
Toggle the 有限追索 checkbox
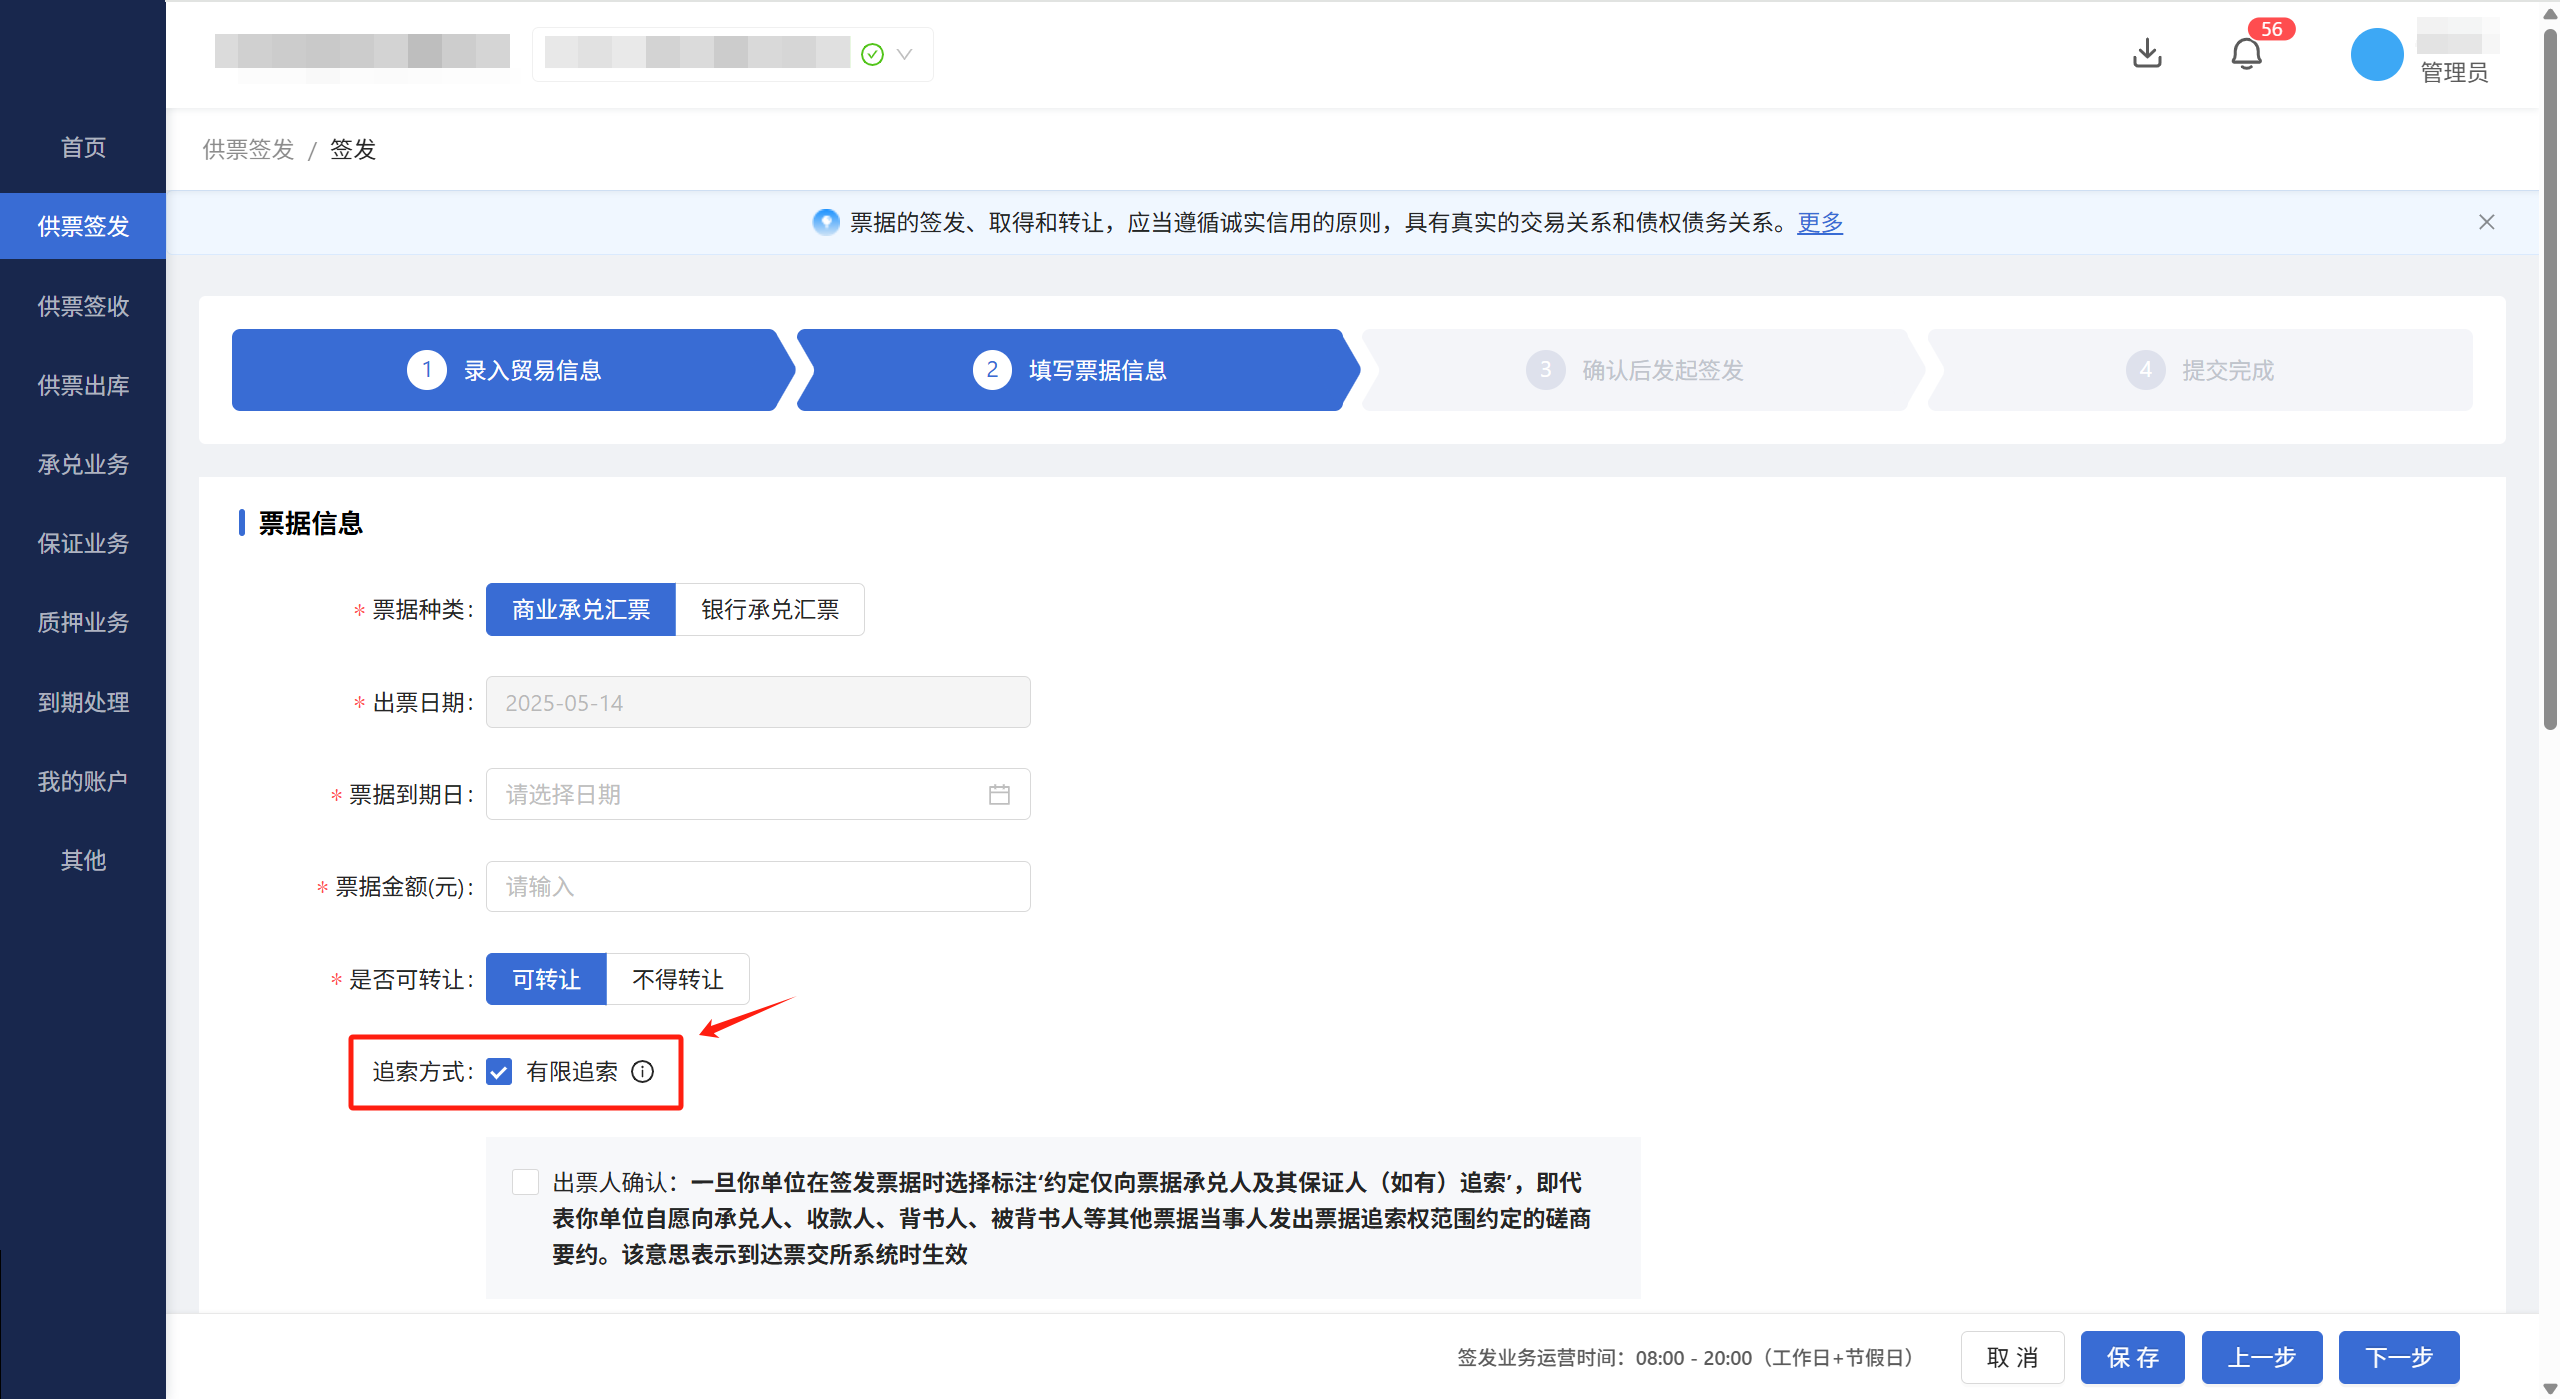point(499,1071)
